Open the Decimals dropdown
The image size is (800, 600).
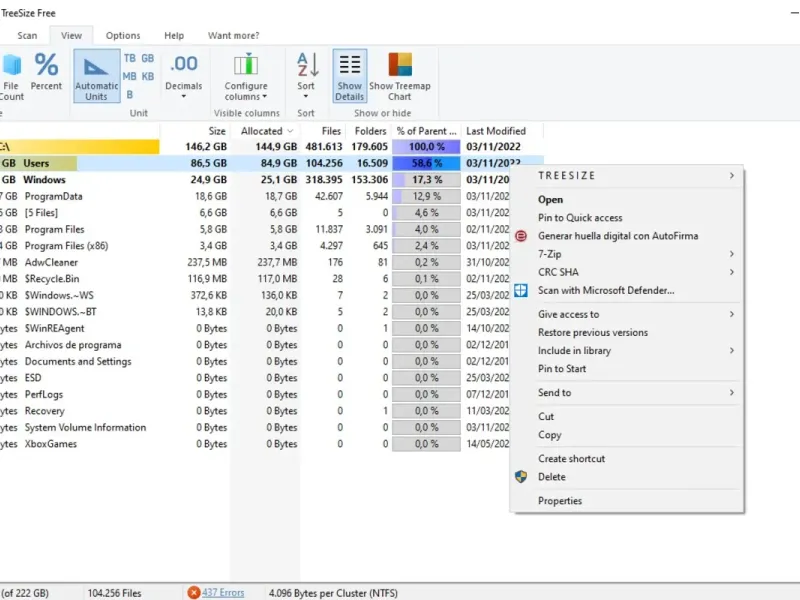[184, 76]
